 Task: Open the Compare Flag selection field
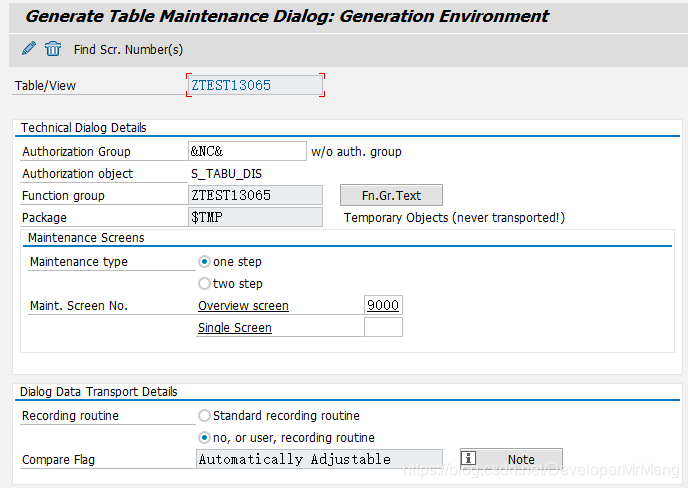319,460
